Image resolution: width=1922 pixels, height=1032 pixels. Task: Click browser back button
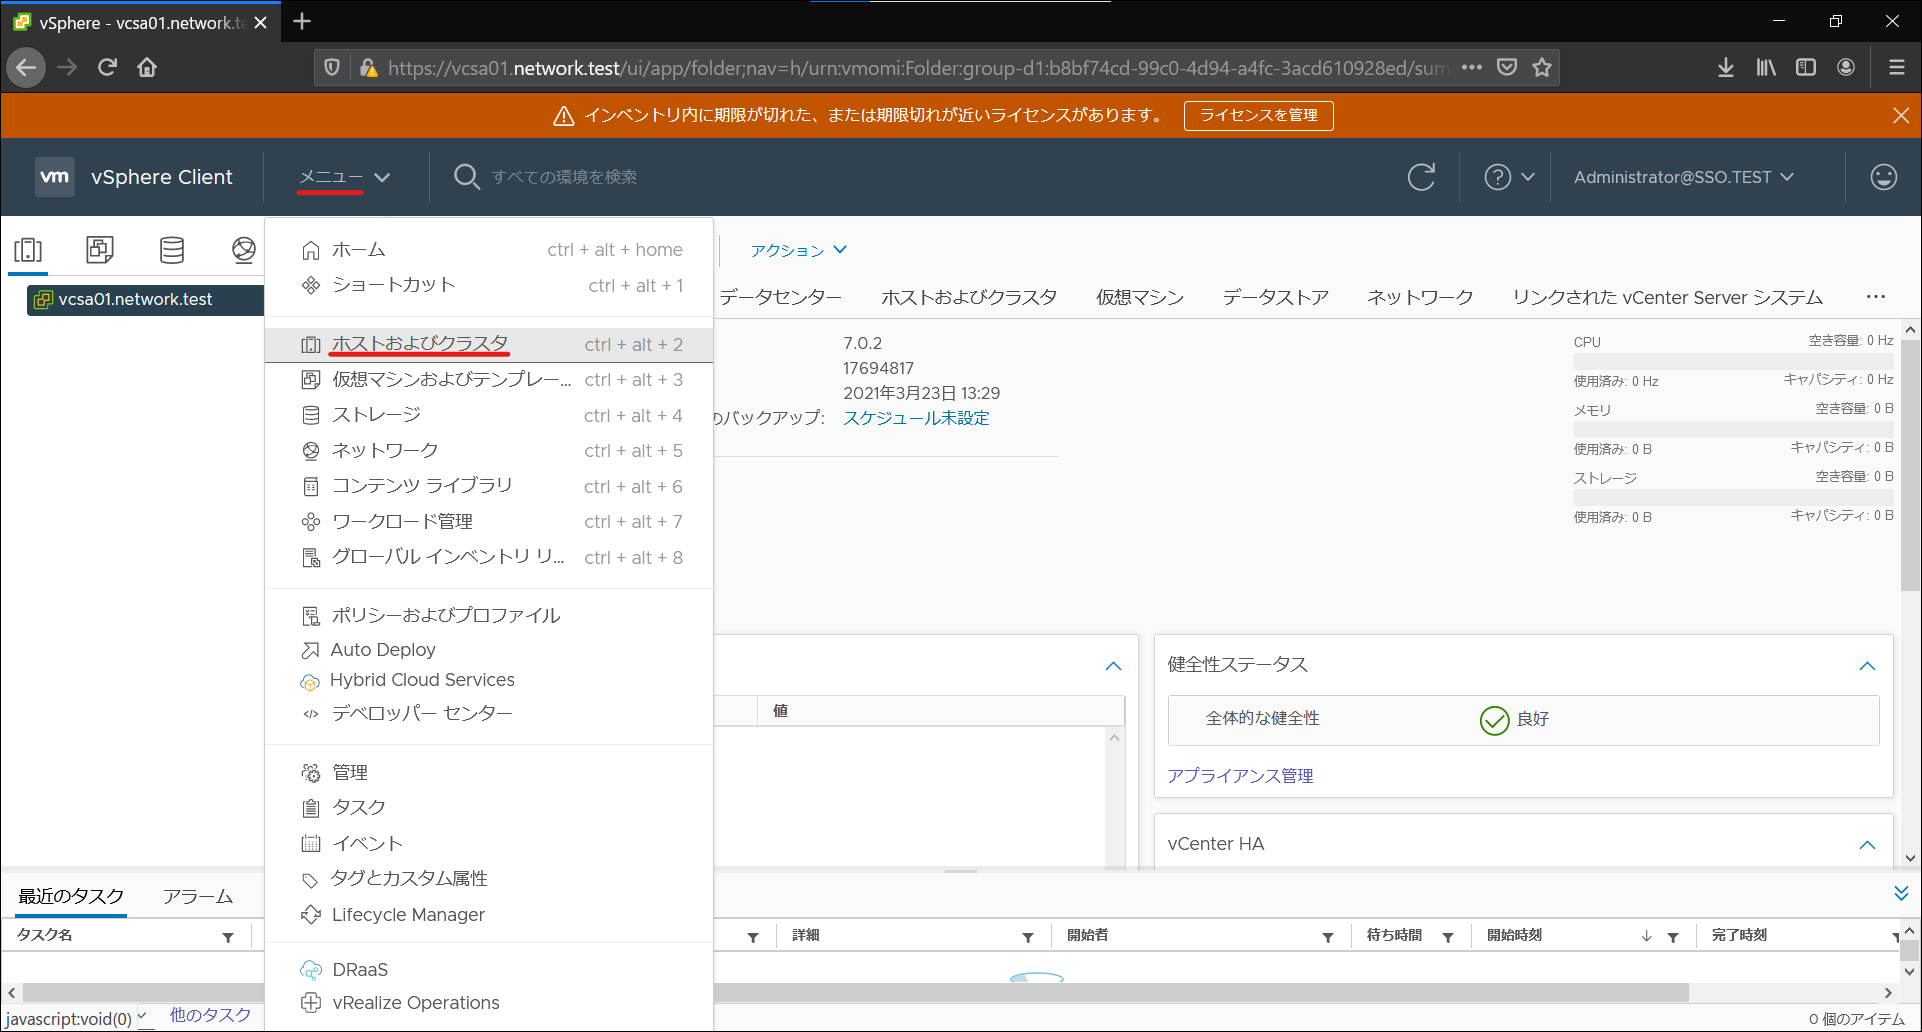pos(26,67)
